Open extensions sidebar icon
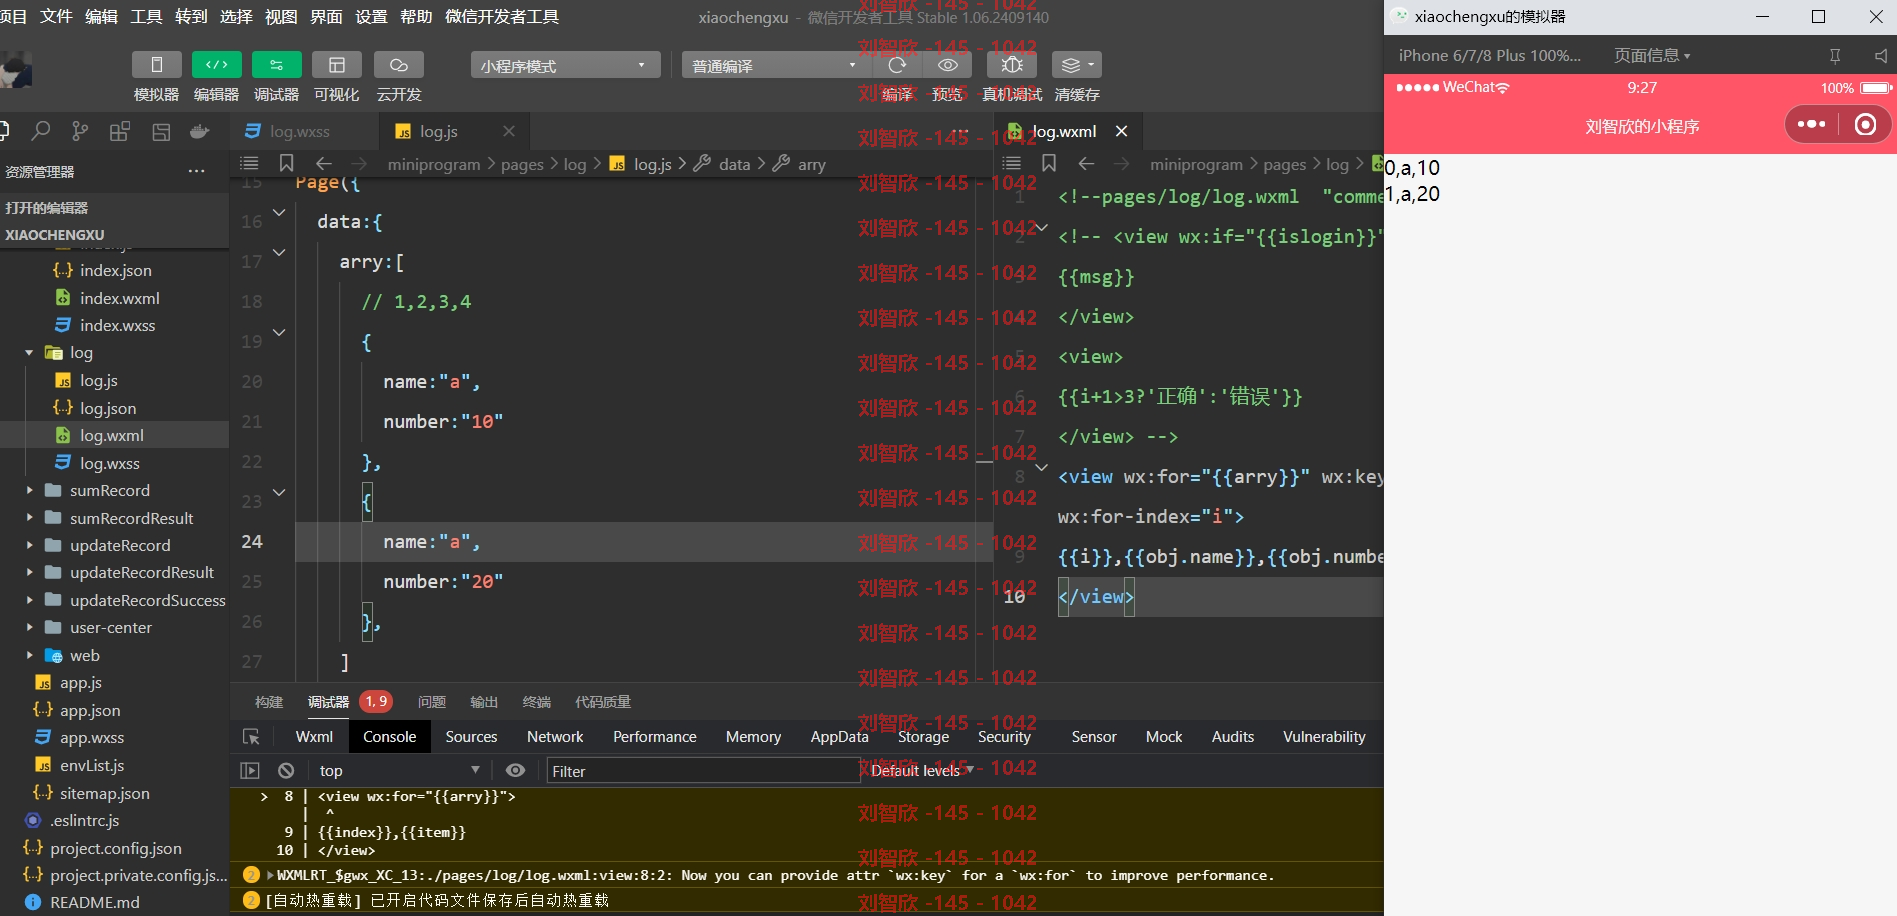Screen dimensions: 1897x916 click(120, 131)
